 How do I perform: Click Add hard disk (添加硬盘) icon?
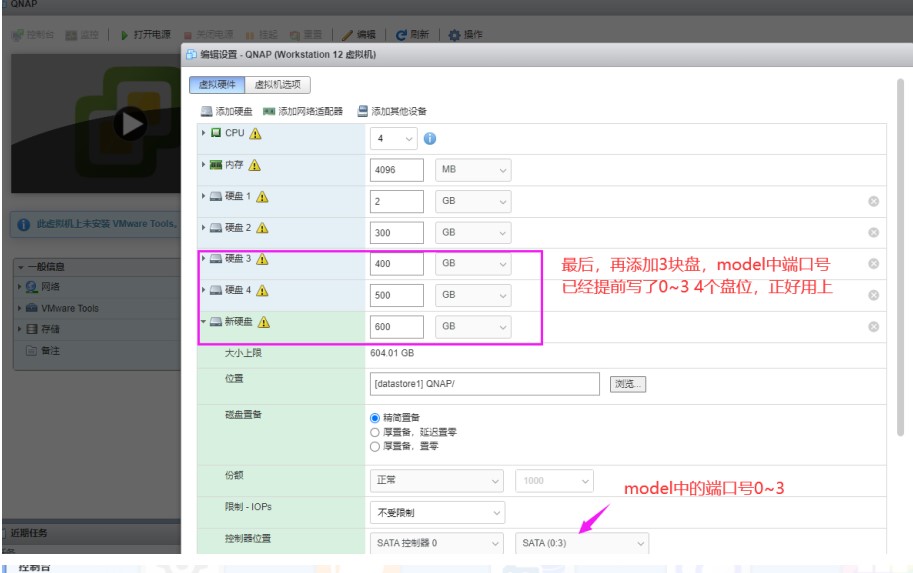[x=206, y=111]
